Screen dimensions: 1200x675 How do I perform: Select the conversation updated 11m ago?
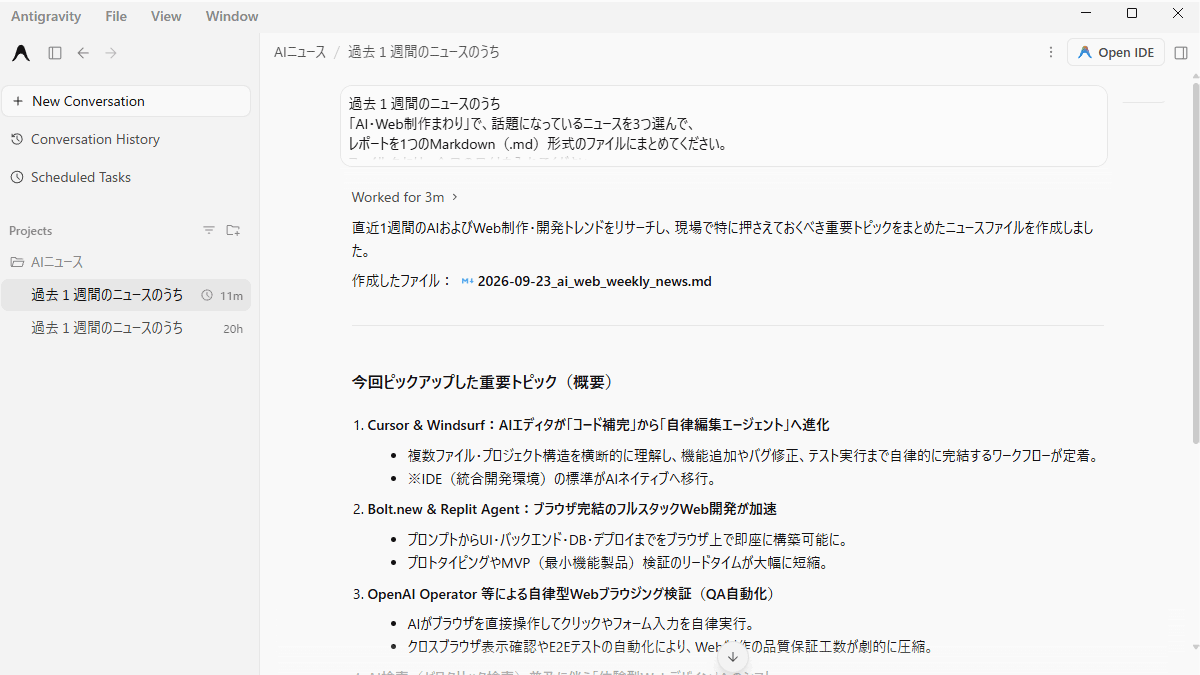(126, 295)
